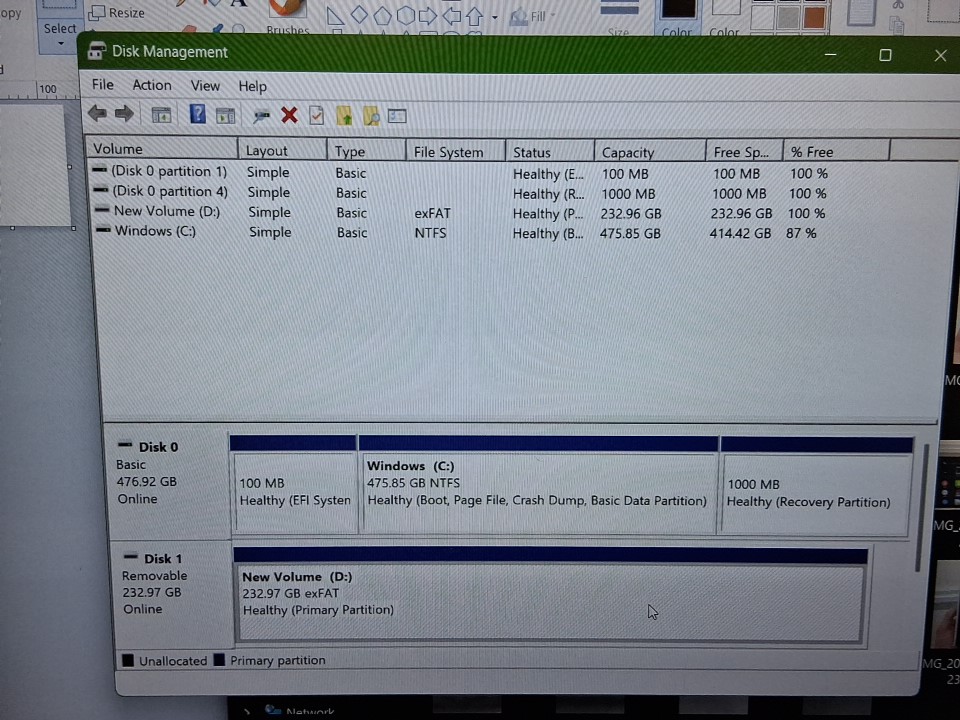Click the Disk Management title bar app icon
The image size is (960, 720).
(x=97, y=51)
